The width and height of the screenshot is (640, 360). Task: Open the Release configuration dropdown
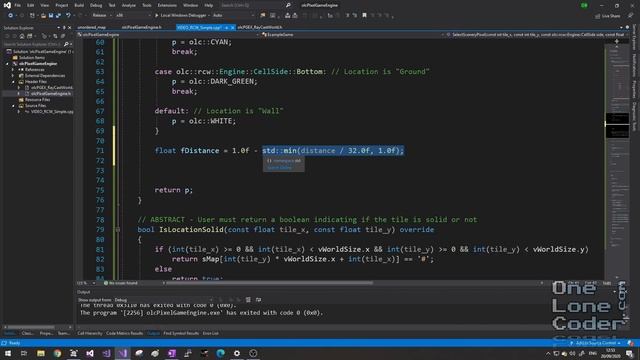click(102, 16)
